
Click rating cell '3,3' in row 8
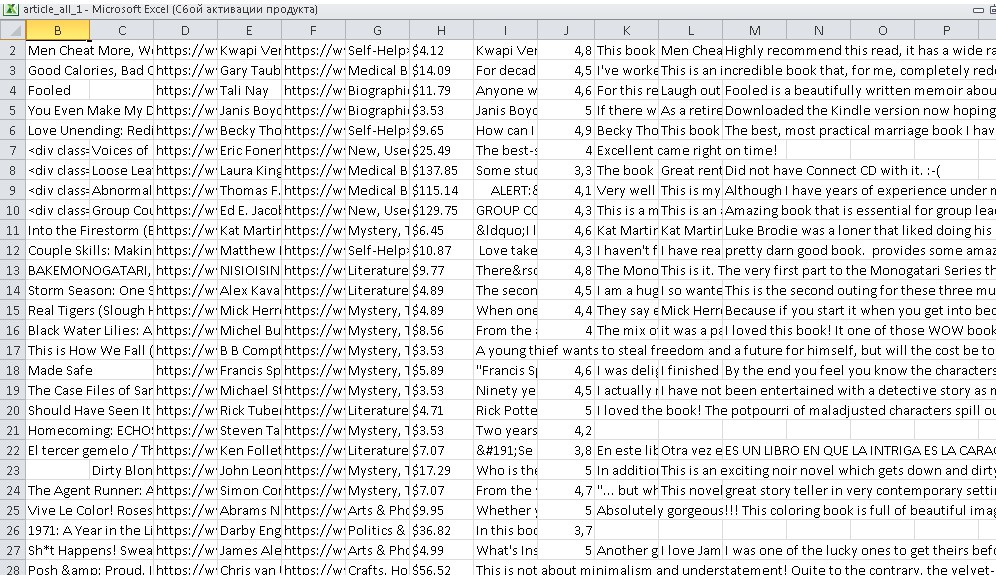tap(566, 171)
